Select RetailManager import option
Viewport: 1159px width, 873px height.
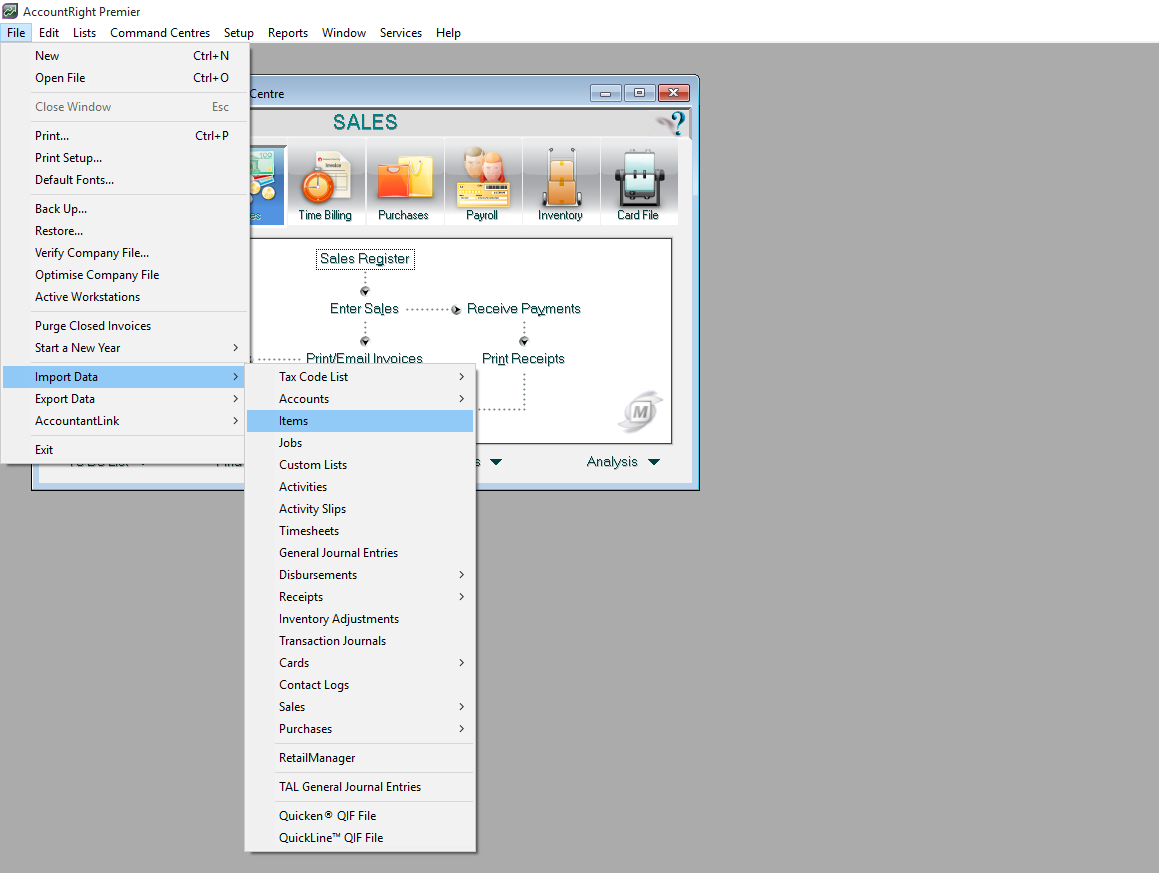pyautogui.click(x=360, y=758)
